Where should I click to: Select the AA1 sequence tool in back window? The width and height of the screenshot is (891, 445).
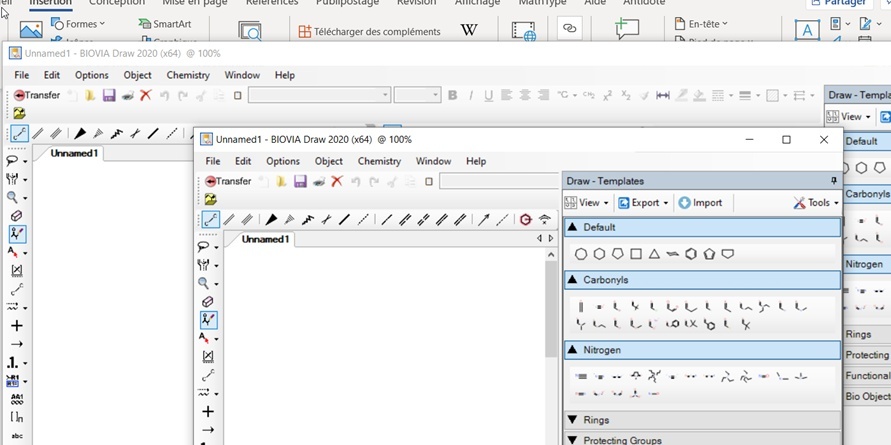click(x=17, y=399)
